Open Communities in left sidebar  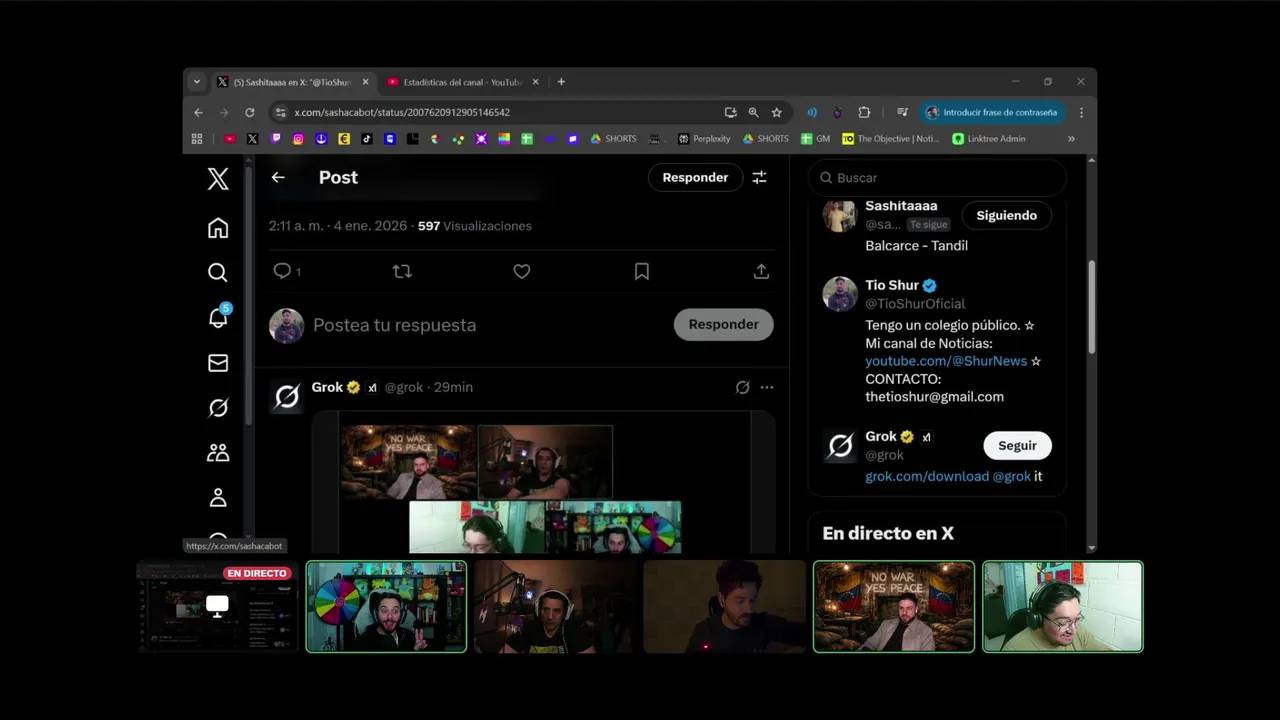click(x=218, y=453)
